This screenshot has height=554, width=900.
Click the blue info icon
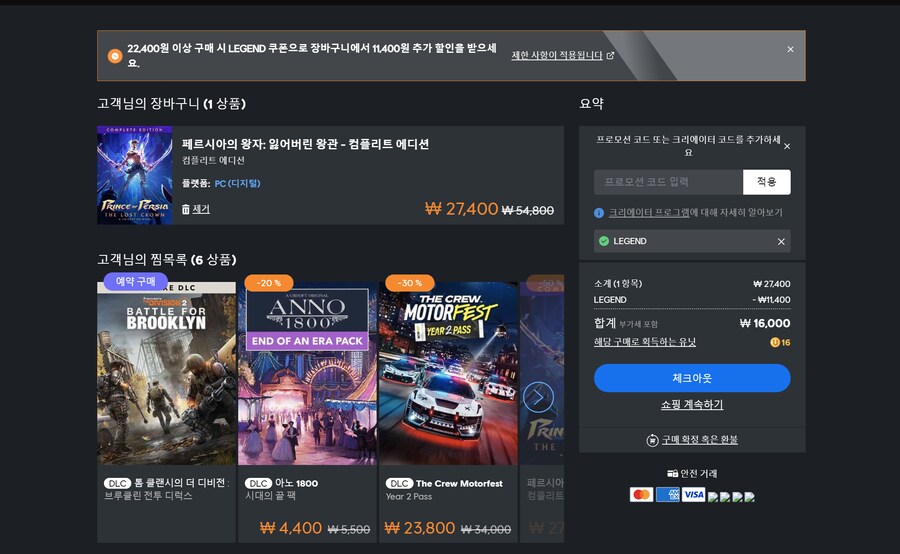(x=599, y=213)
